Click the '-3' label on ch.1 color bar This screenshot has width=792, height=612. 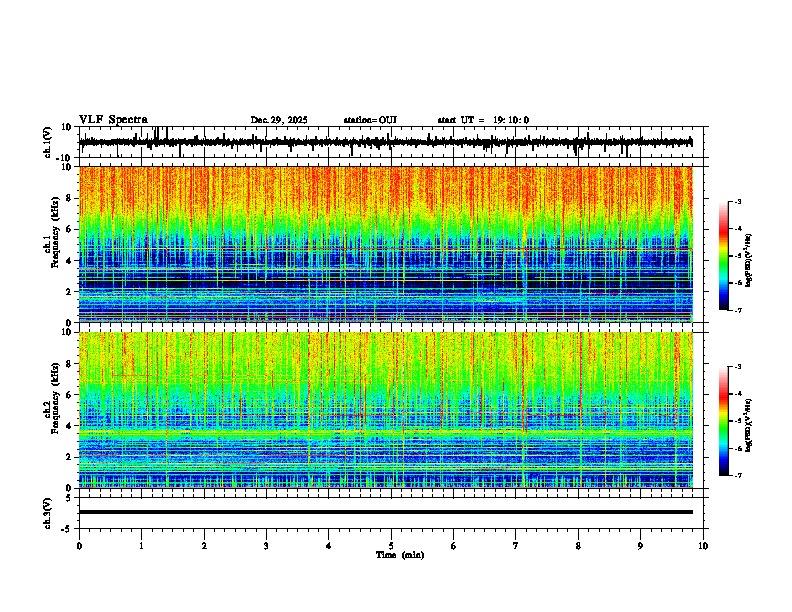coord(738,201)
